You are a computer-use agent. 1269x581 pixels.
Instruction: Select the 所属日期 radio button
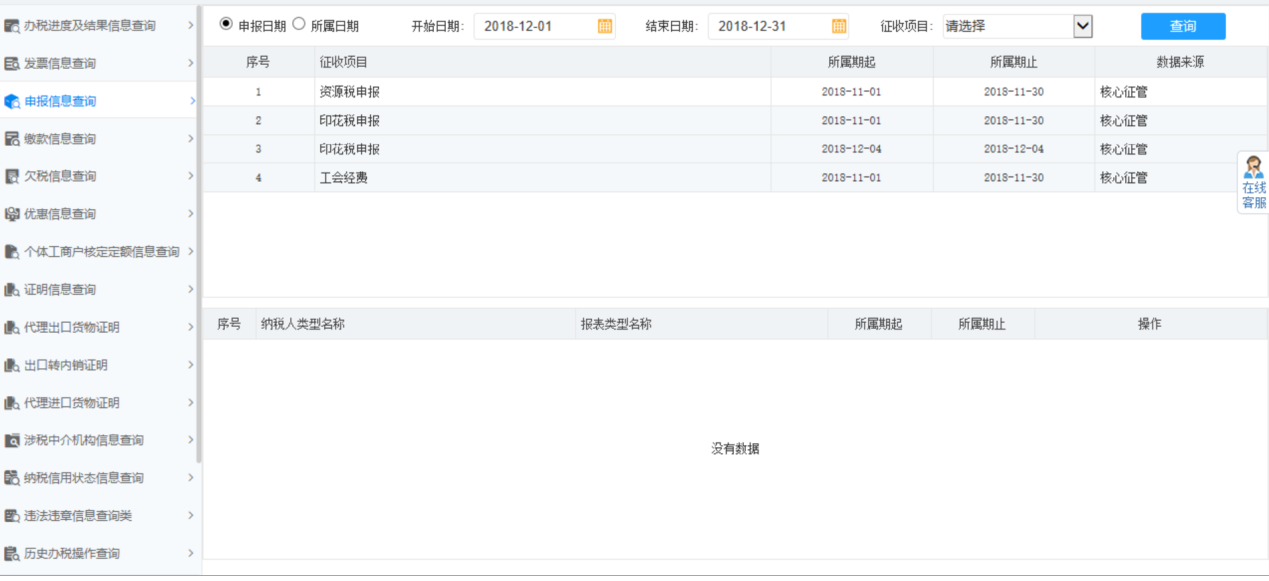(299, 24)
